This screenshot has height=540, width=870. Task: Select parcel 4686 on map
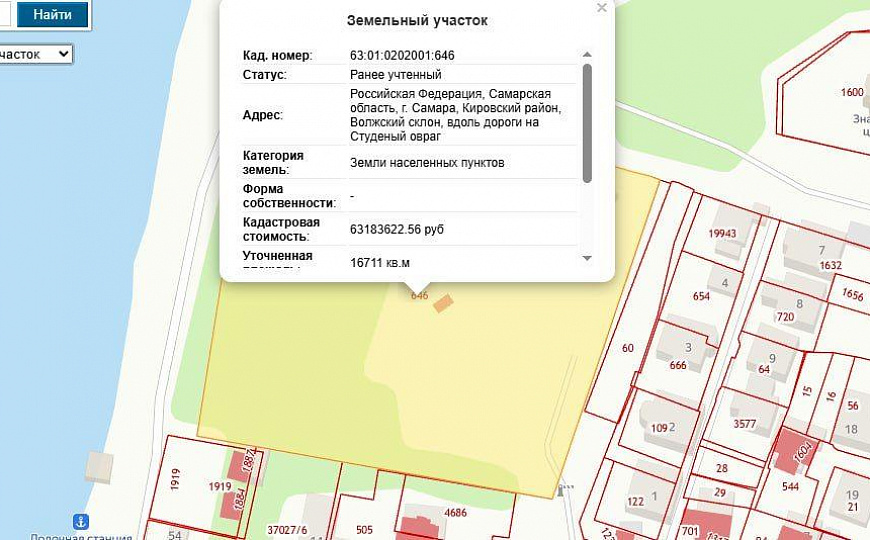tap(455, 513)
